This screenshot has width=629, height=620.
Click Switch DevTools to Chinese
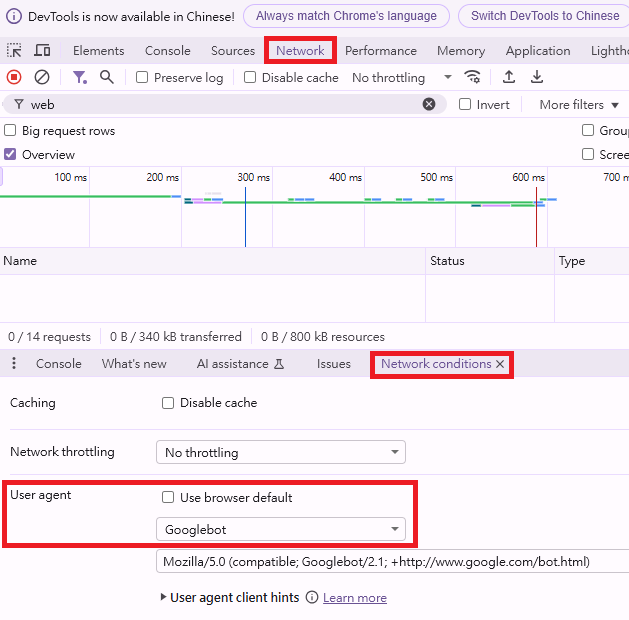coord(545,16)
